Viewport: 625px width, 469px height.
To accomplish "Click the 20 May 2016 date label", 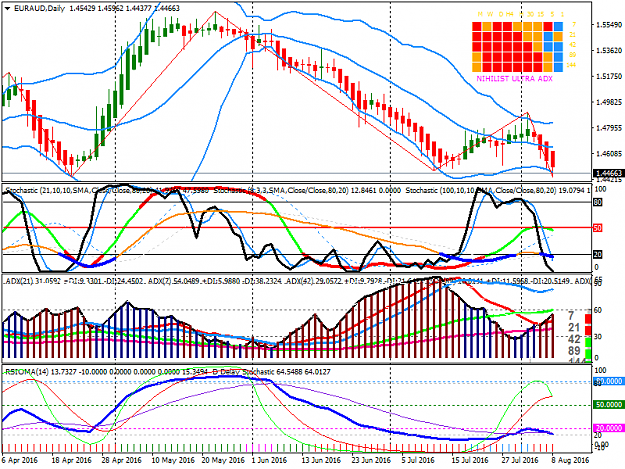I will coord(223,460).
